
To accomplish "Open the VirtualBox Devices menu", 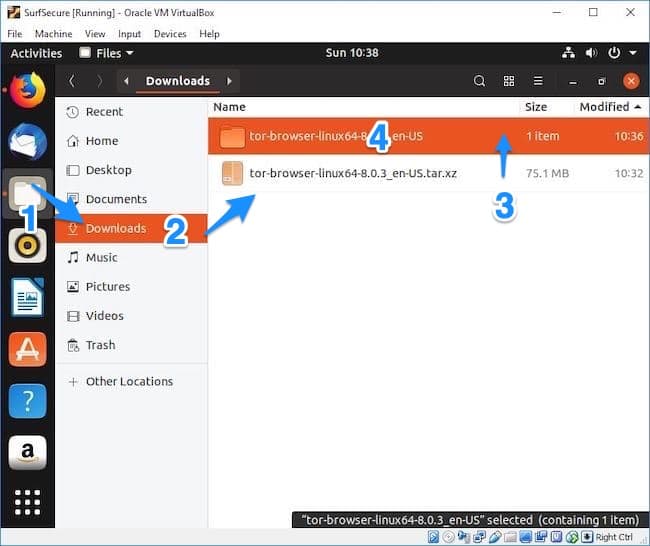I will (170, 34).
